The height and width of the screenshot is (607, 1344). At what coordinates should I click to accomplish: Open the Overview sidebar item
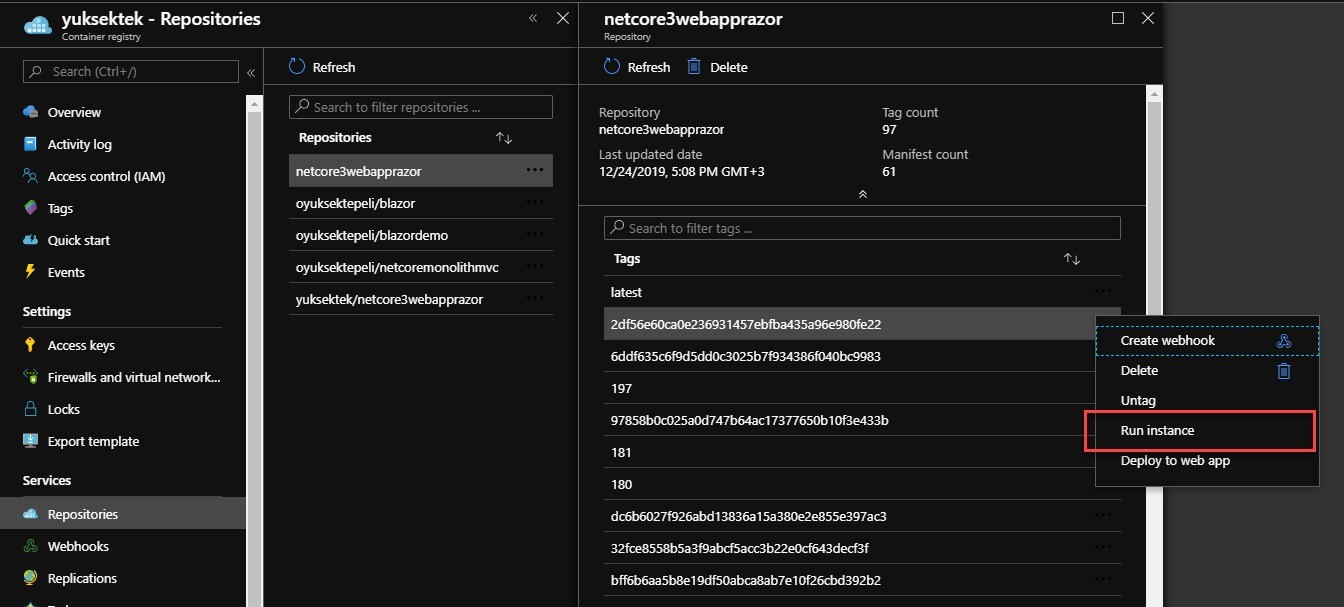[x=74, y=112]
